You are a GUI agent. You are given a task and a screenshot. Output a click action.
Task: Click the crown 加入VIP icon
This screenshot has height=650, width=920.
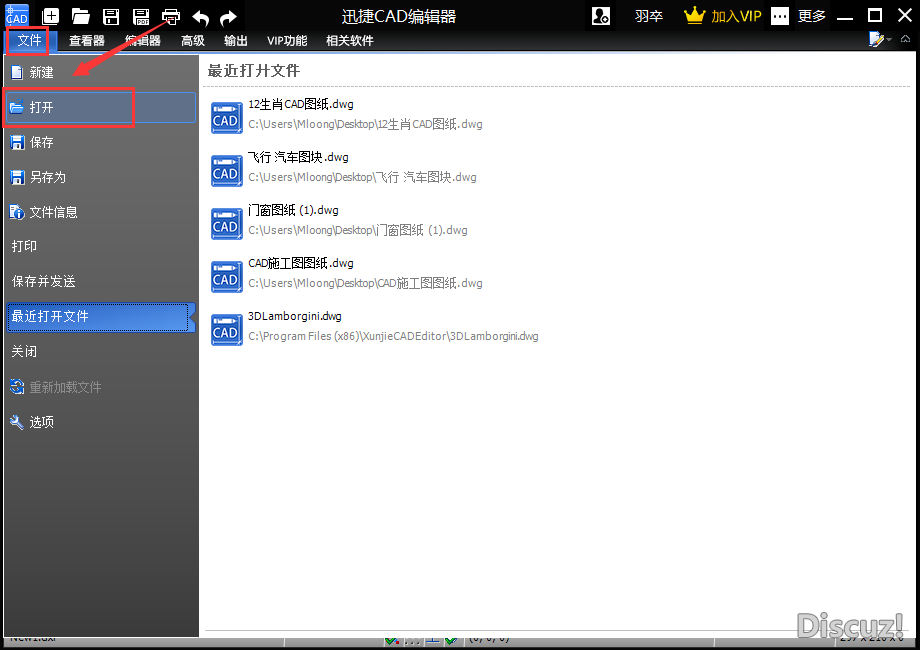pyautogui.click(x=695, y=16)
